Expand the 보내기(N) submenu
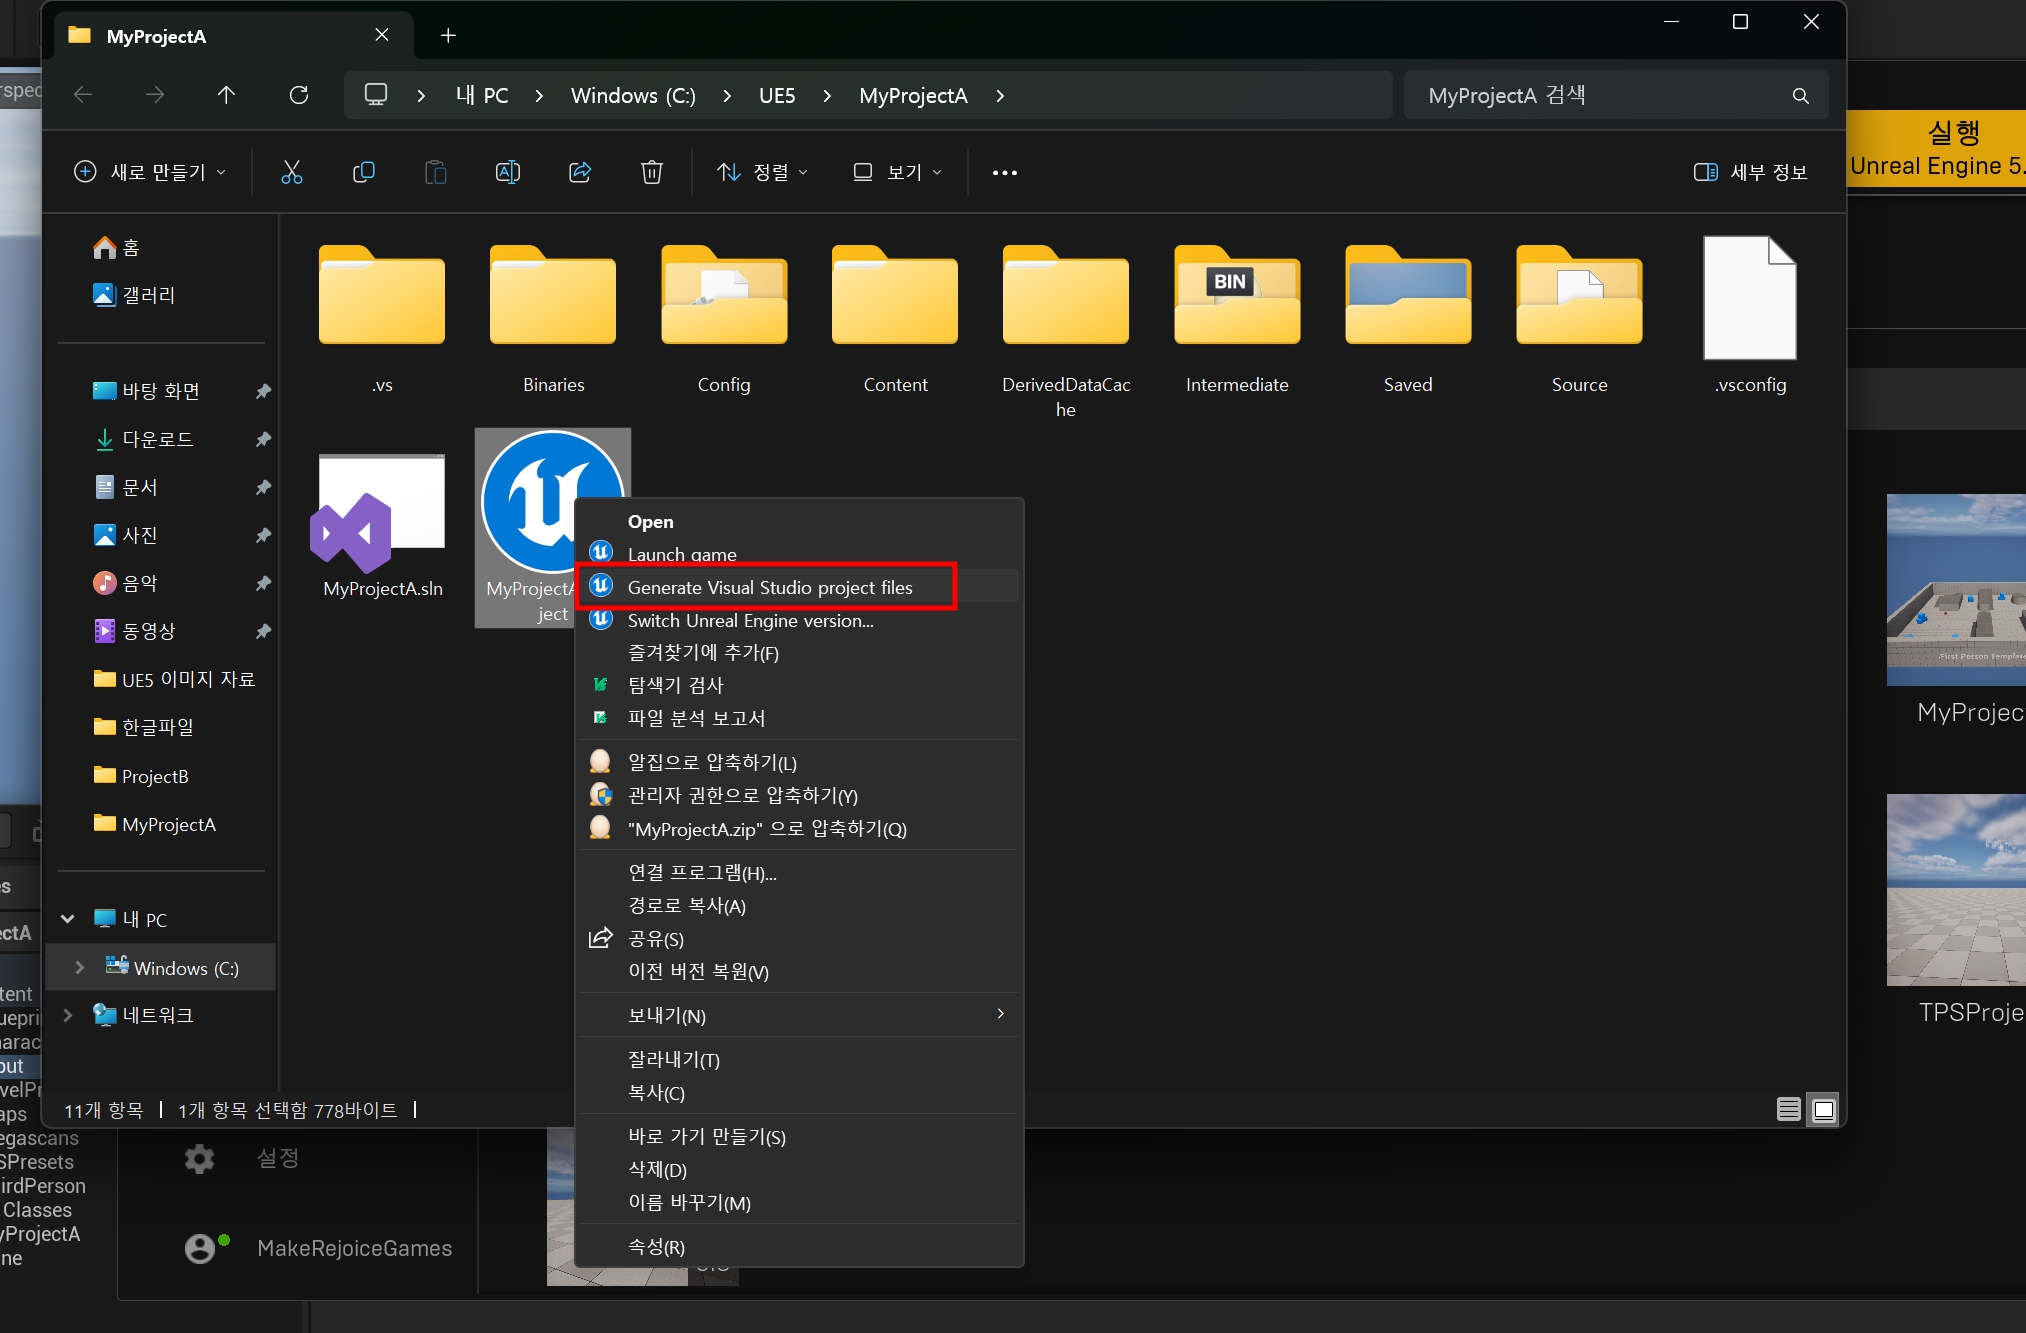 [800, 1015]
